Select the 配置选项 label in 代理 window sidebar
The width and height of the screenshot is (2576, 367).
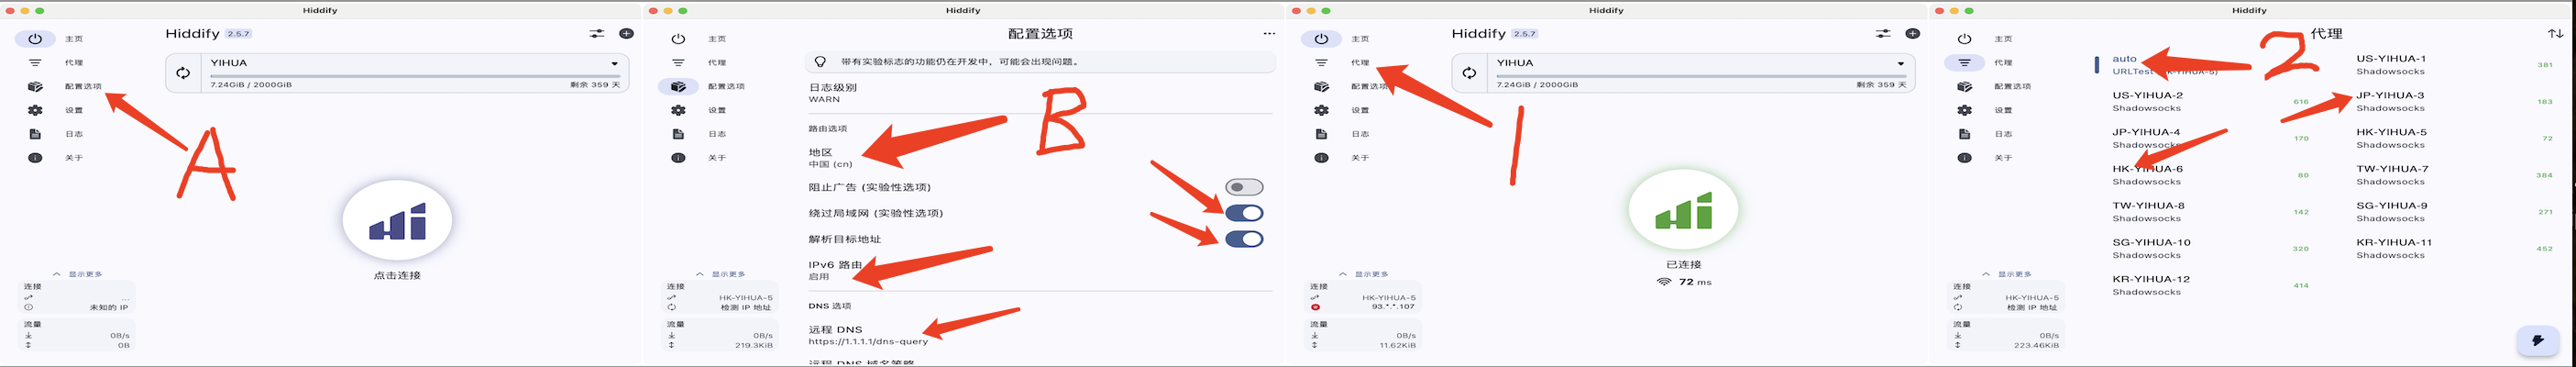click(2013, 86)
